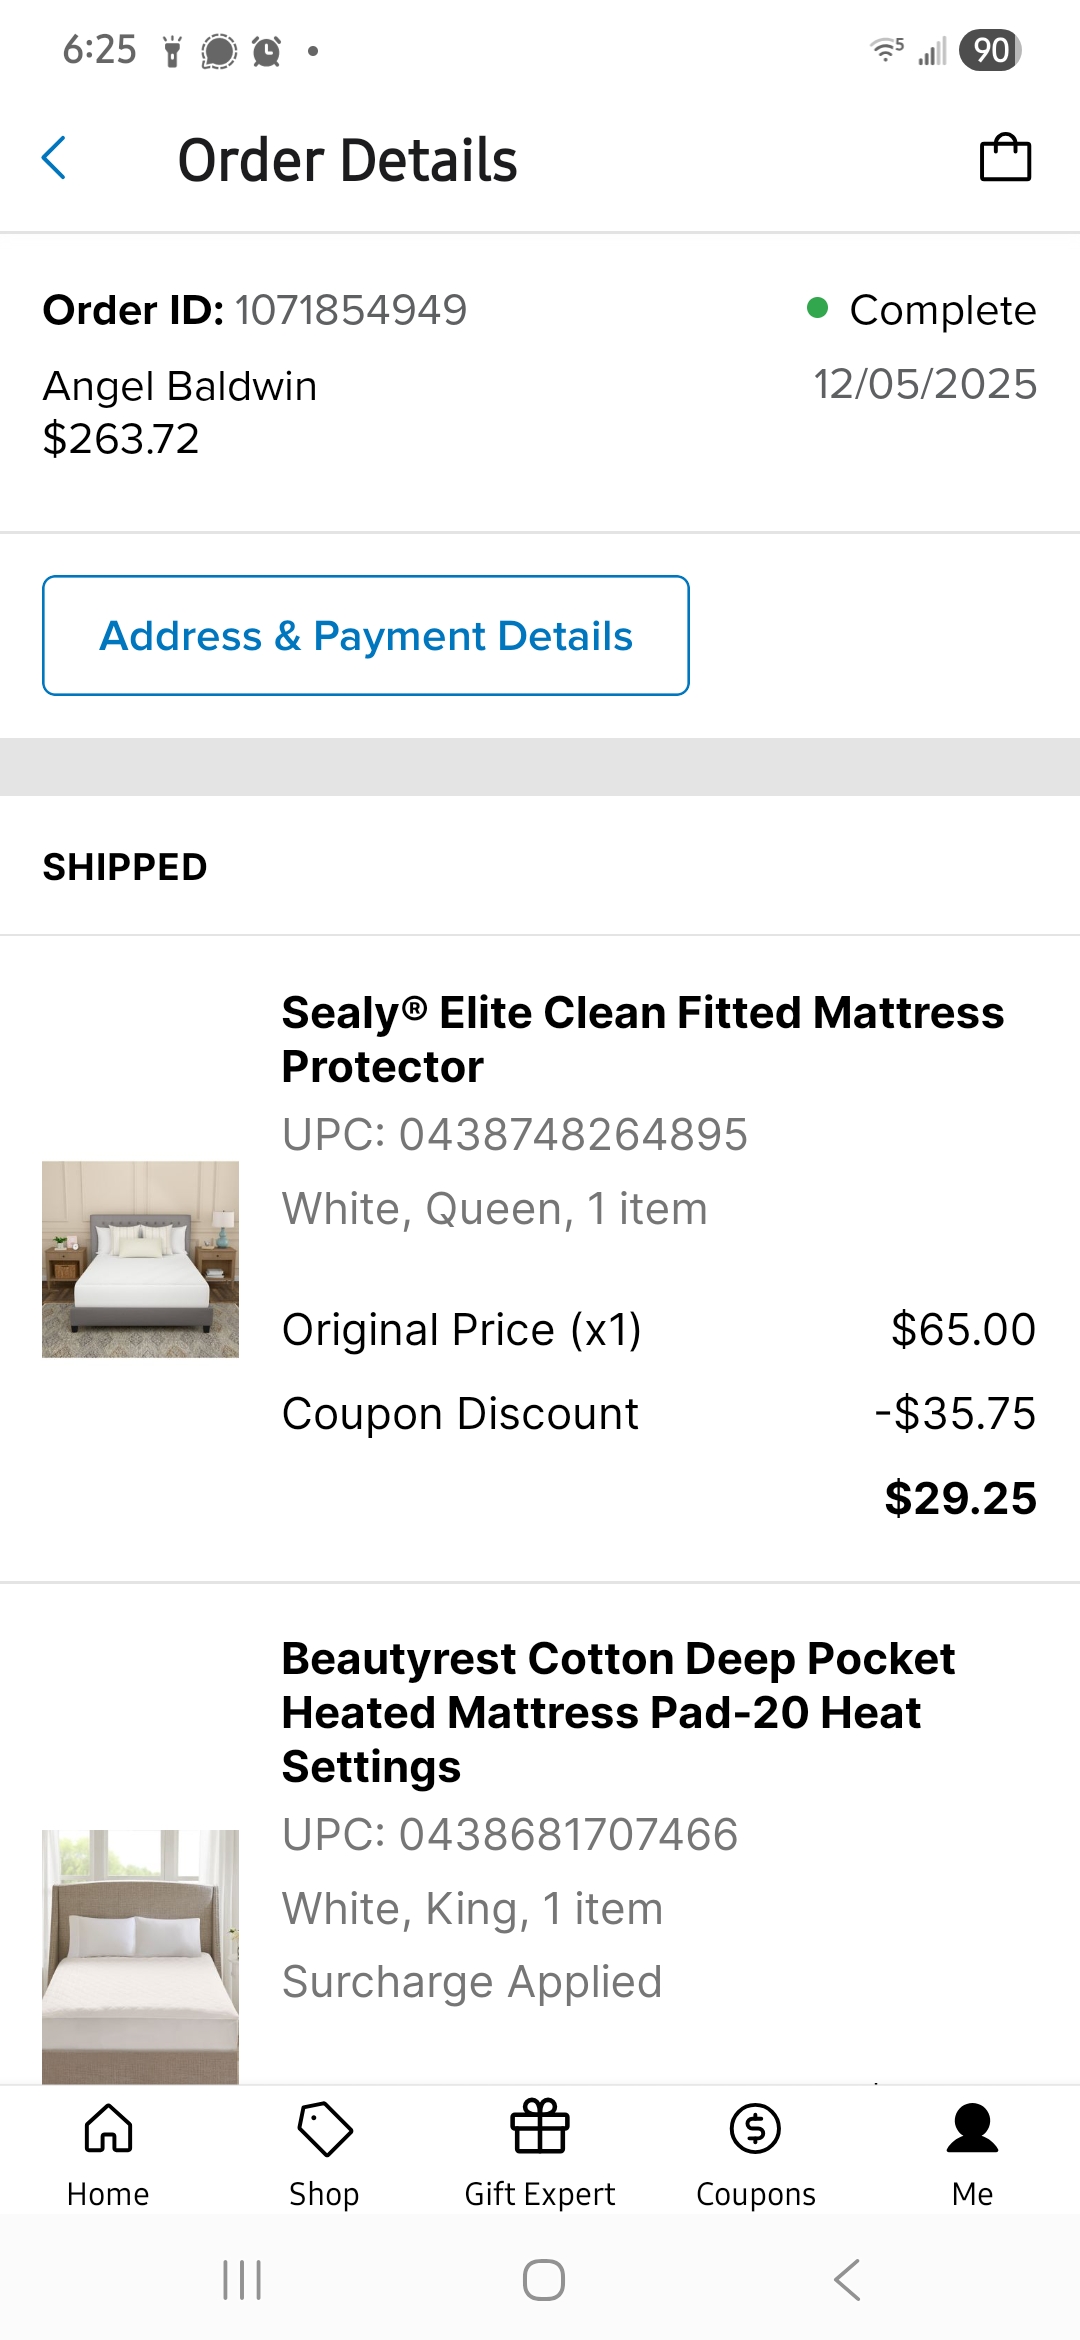Open Gift Expert gift icon
Image resolution: width=1080 pixels, height=2340 pixels.
coord(540,2127)
